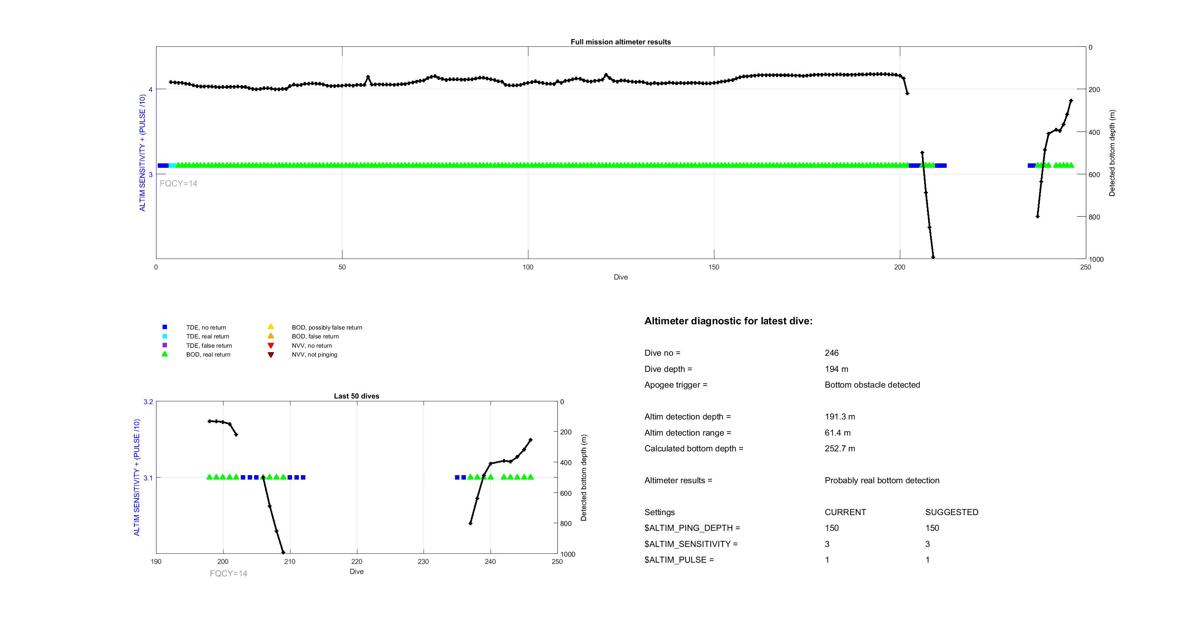The image size is (1200, 622).
Task: Click the dark red 'NVV, not pinging' triangle marker
Action: 270,354
